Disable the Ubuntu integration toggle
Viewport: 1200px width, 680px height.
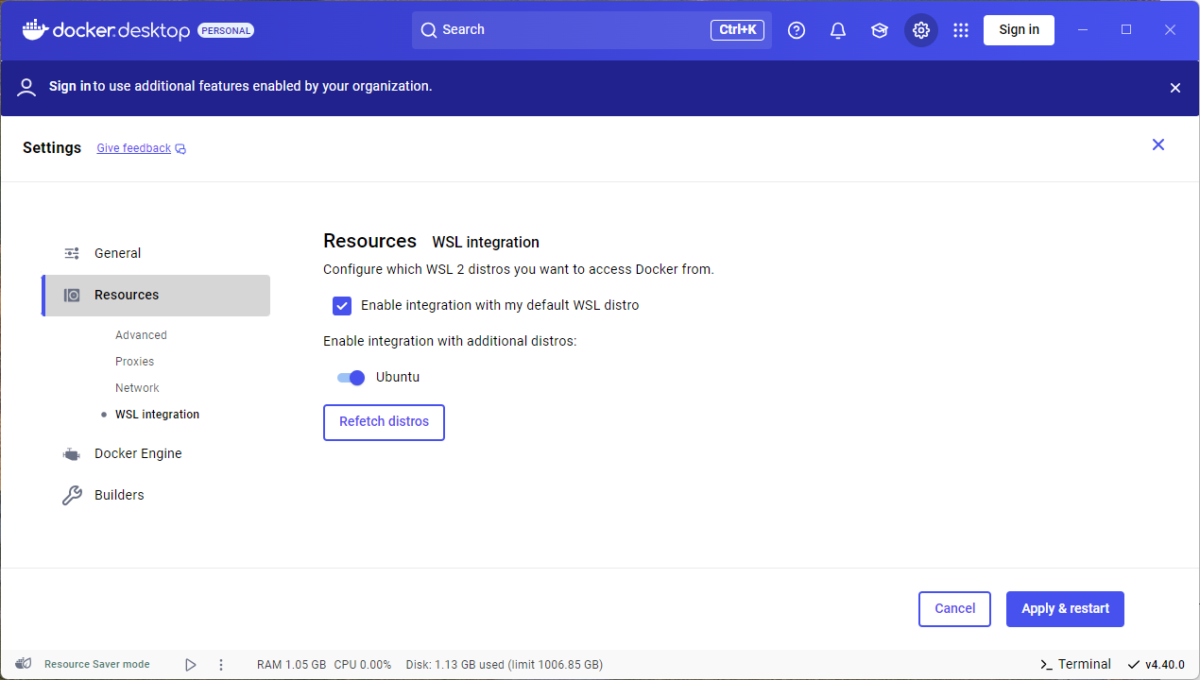point(351,378)
